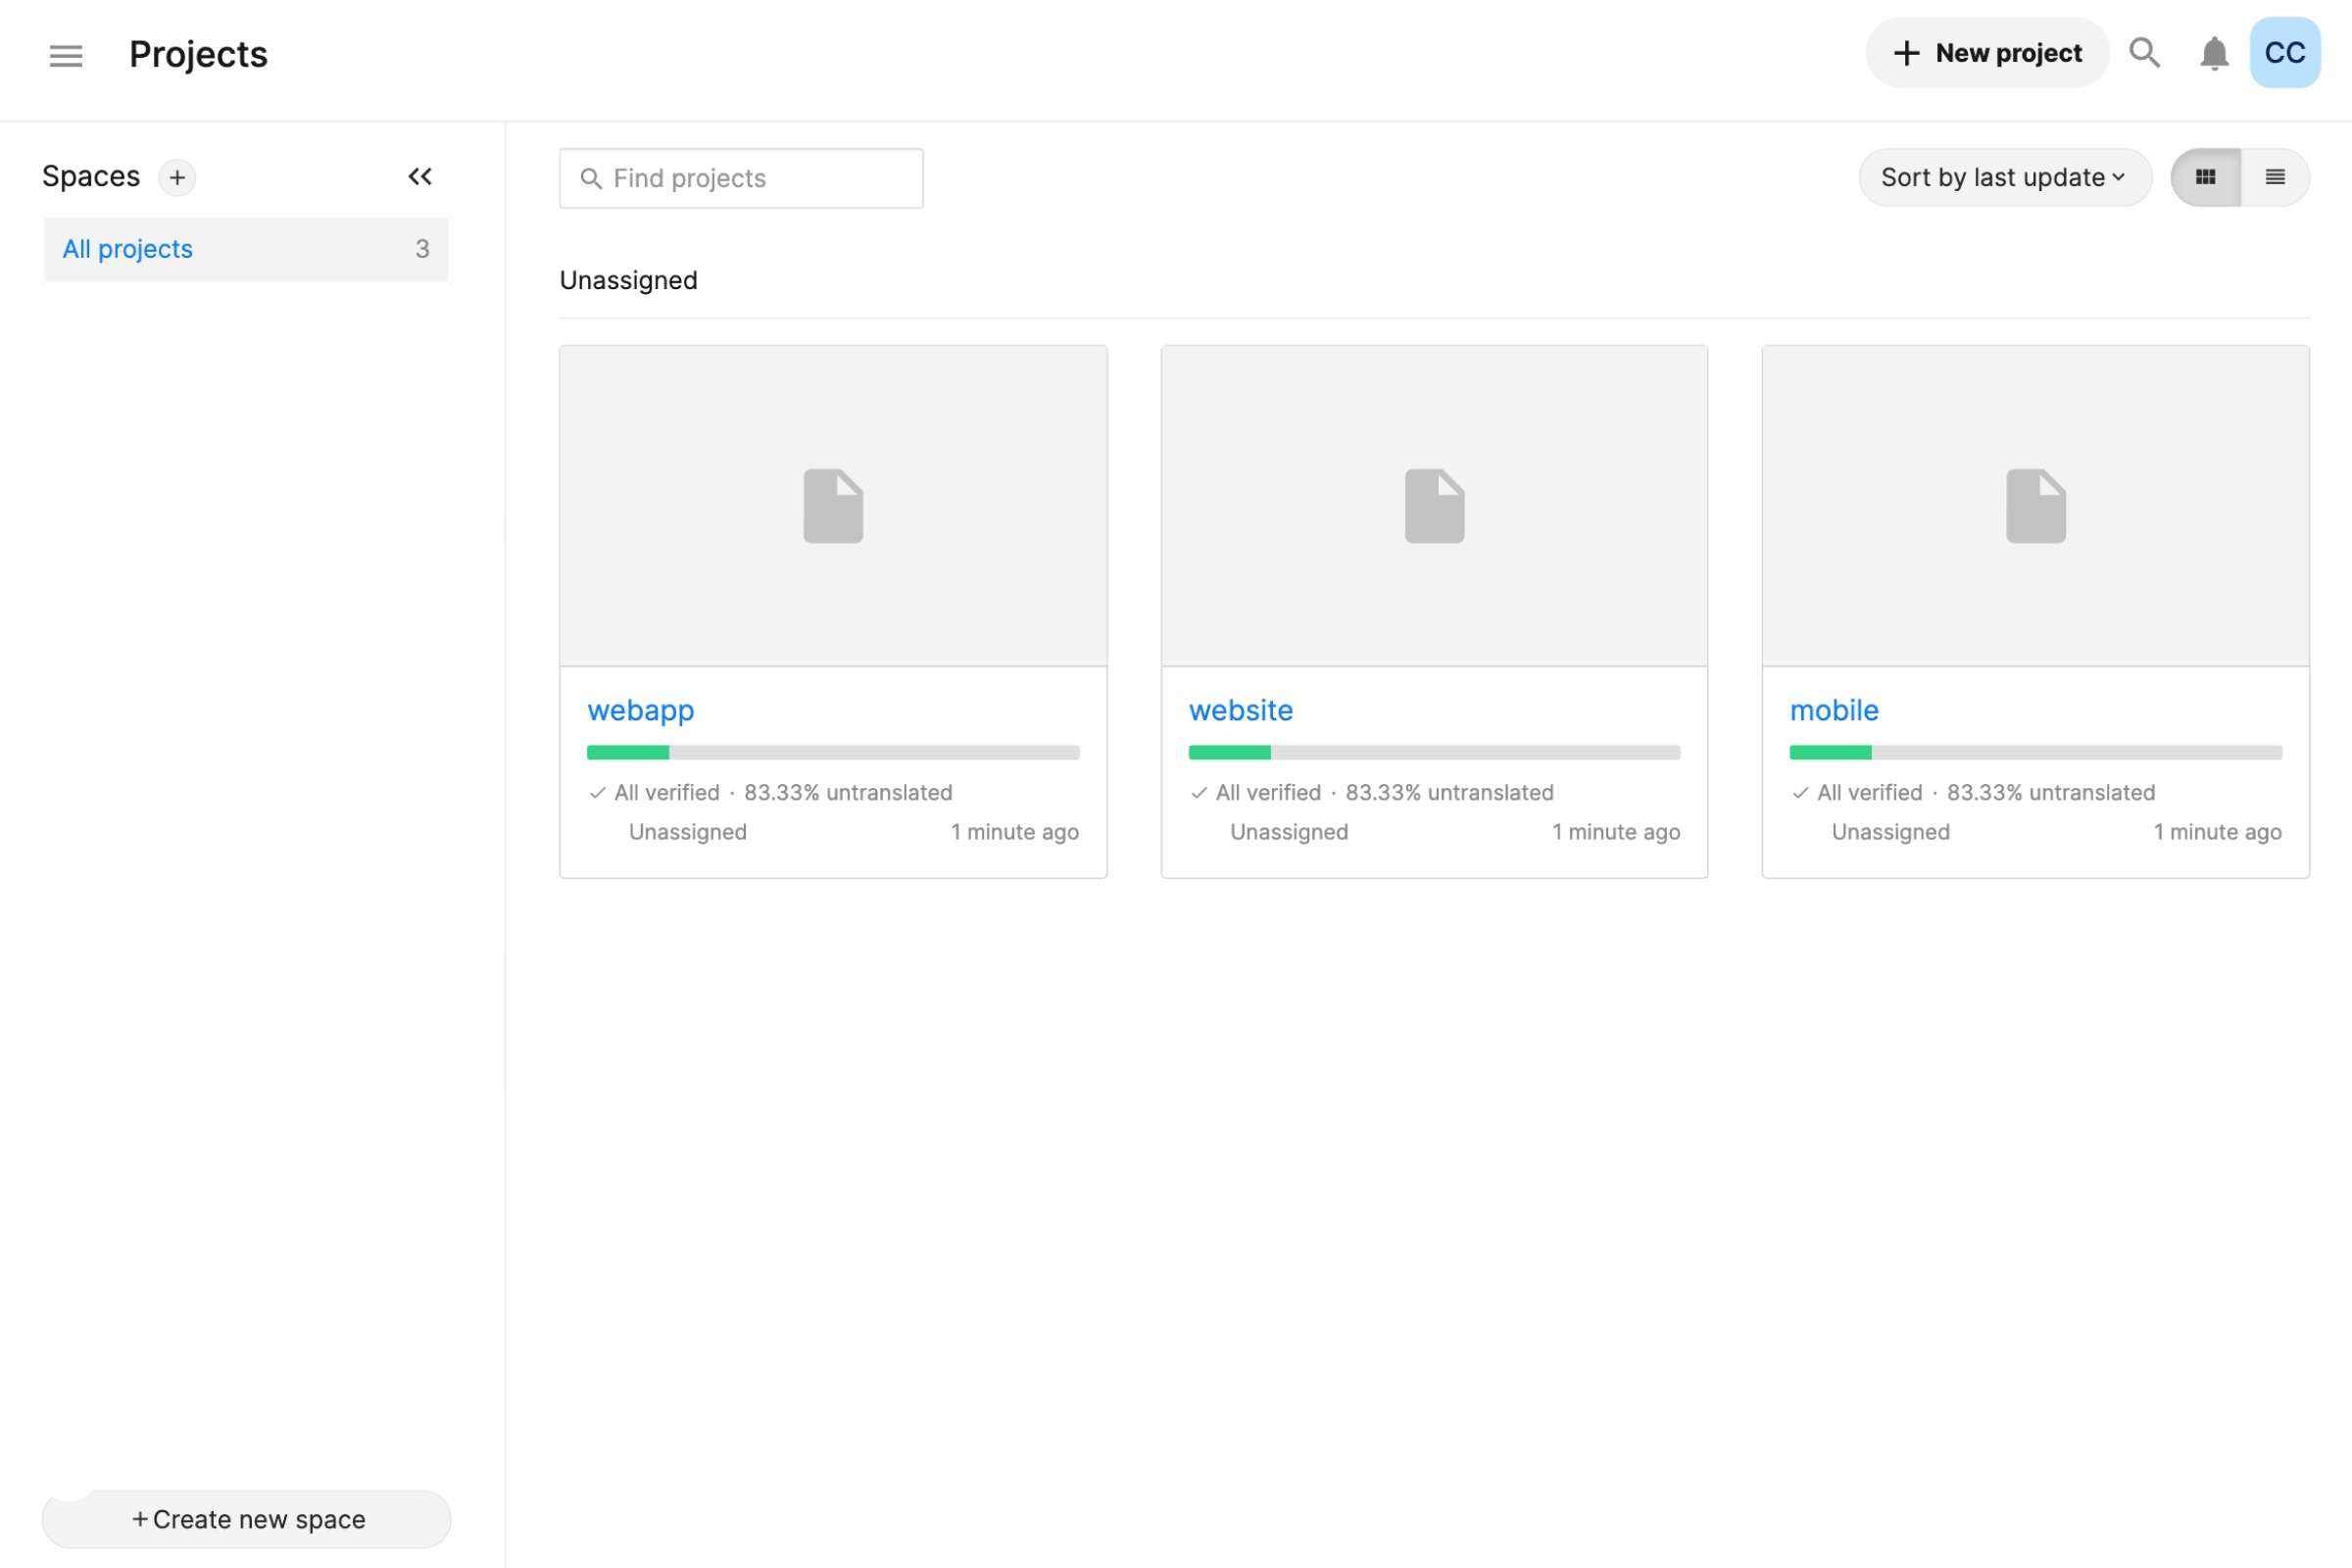Click the New project button
This screenshot has height=1568, width=2352.
pyautogui.click(x=1987, y=53)
